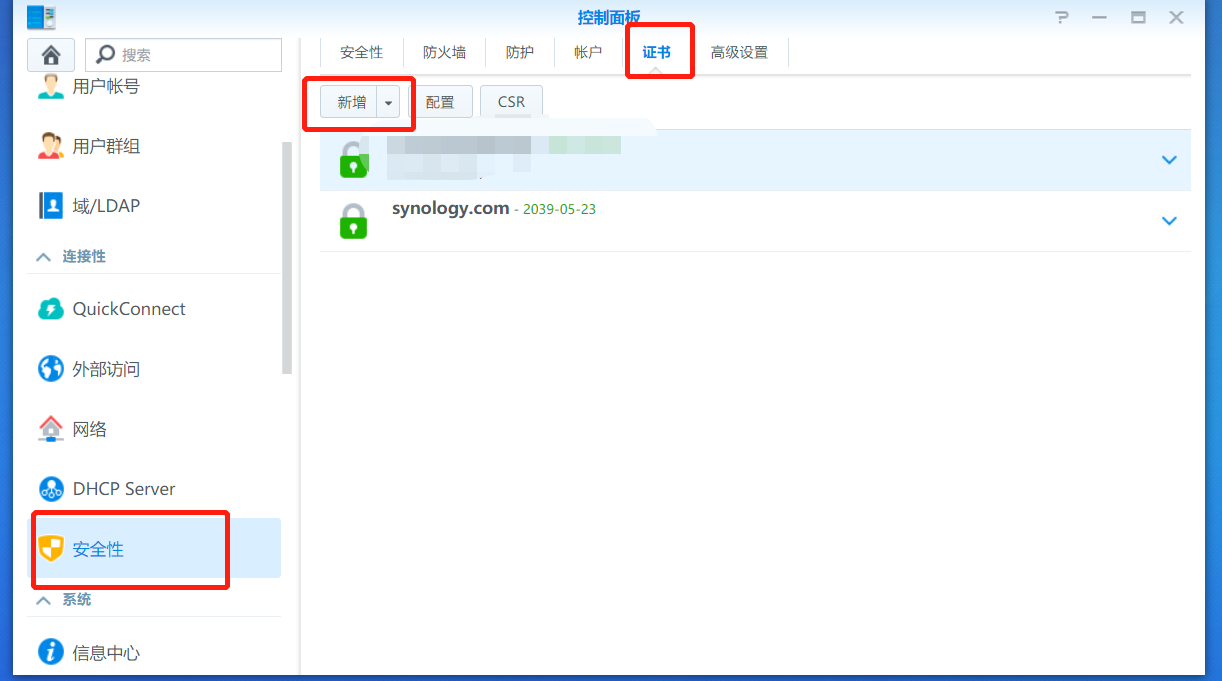Open the DHCP Server icon
The height and width of the screenshot is (681, 1222).
[50, 489]
